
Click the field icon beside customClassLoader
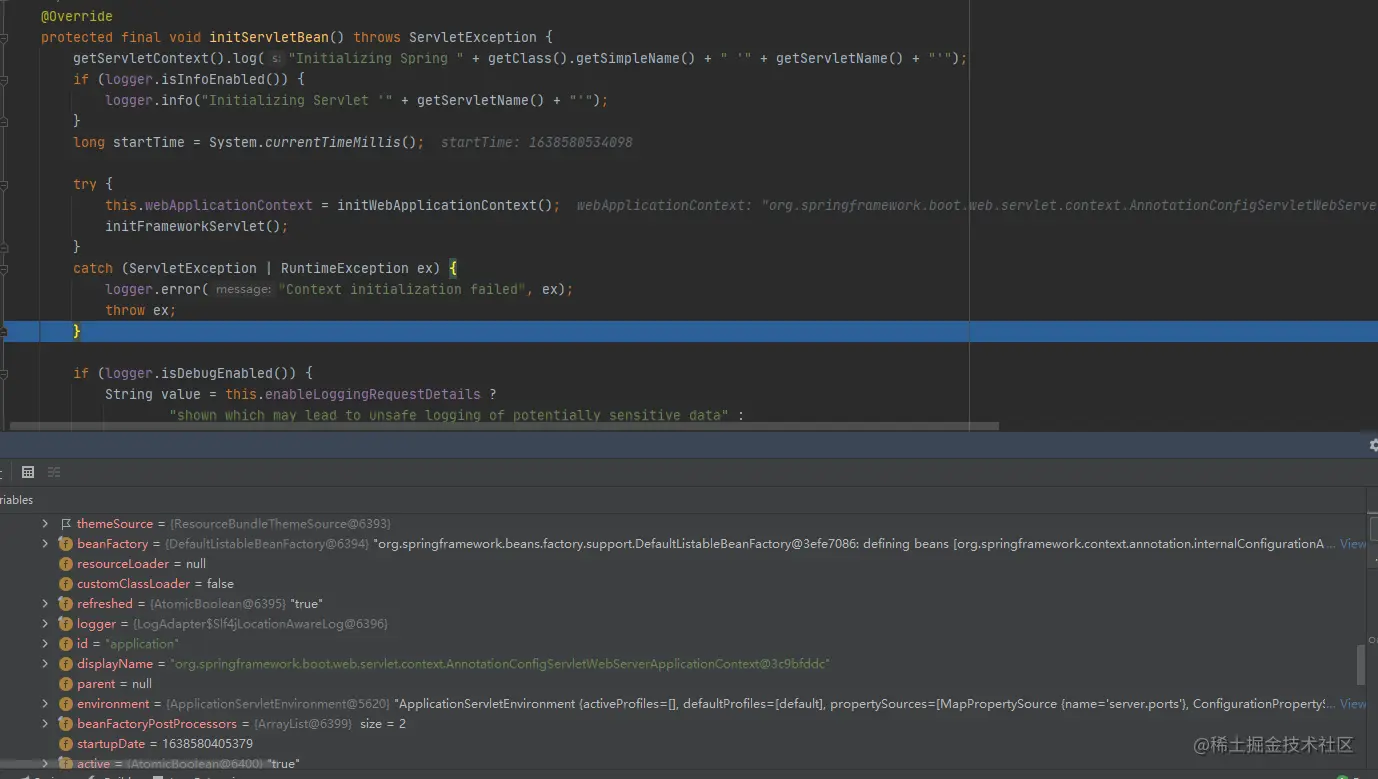[x=66, y=584]
